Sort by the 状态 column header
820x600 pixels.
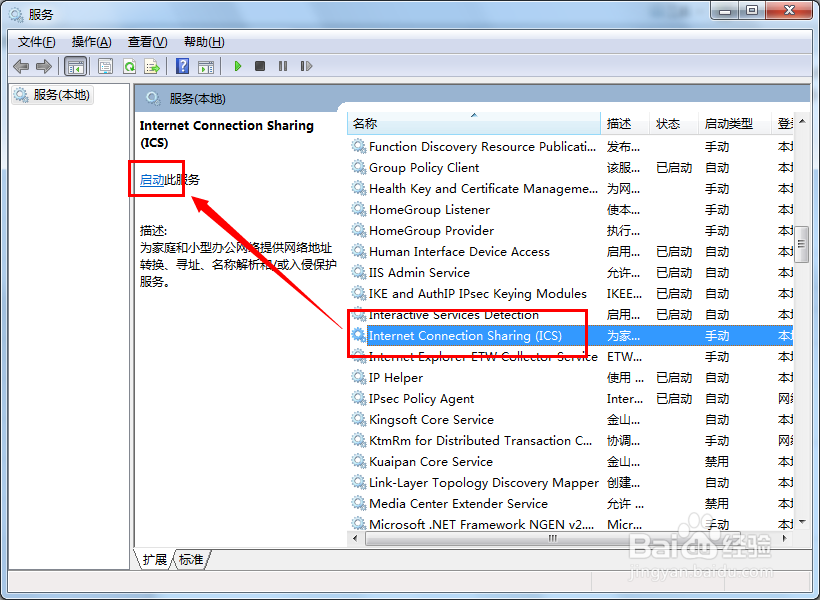(x=674, y=123)
